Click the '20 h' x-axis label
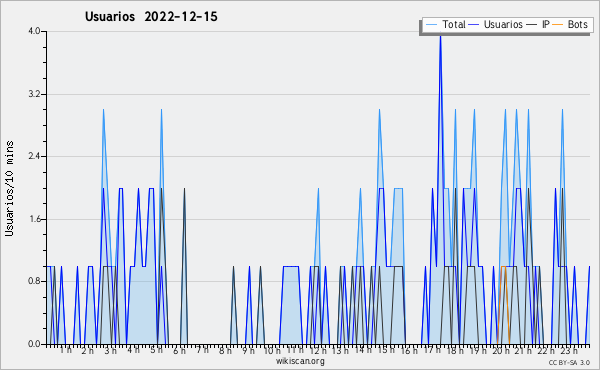600x370 pixels. [x=501, y=350]
